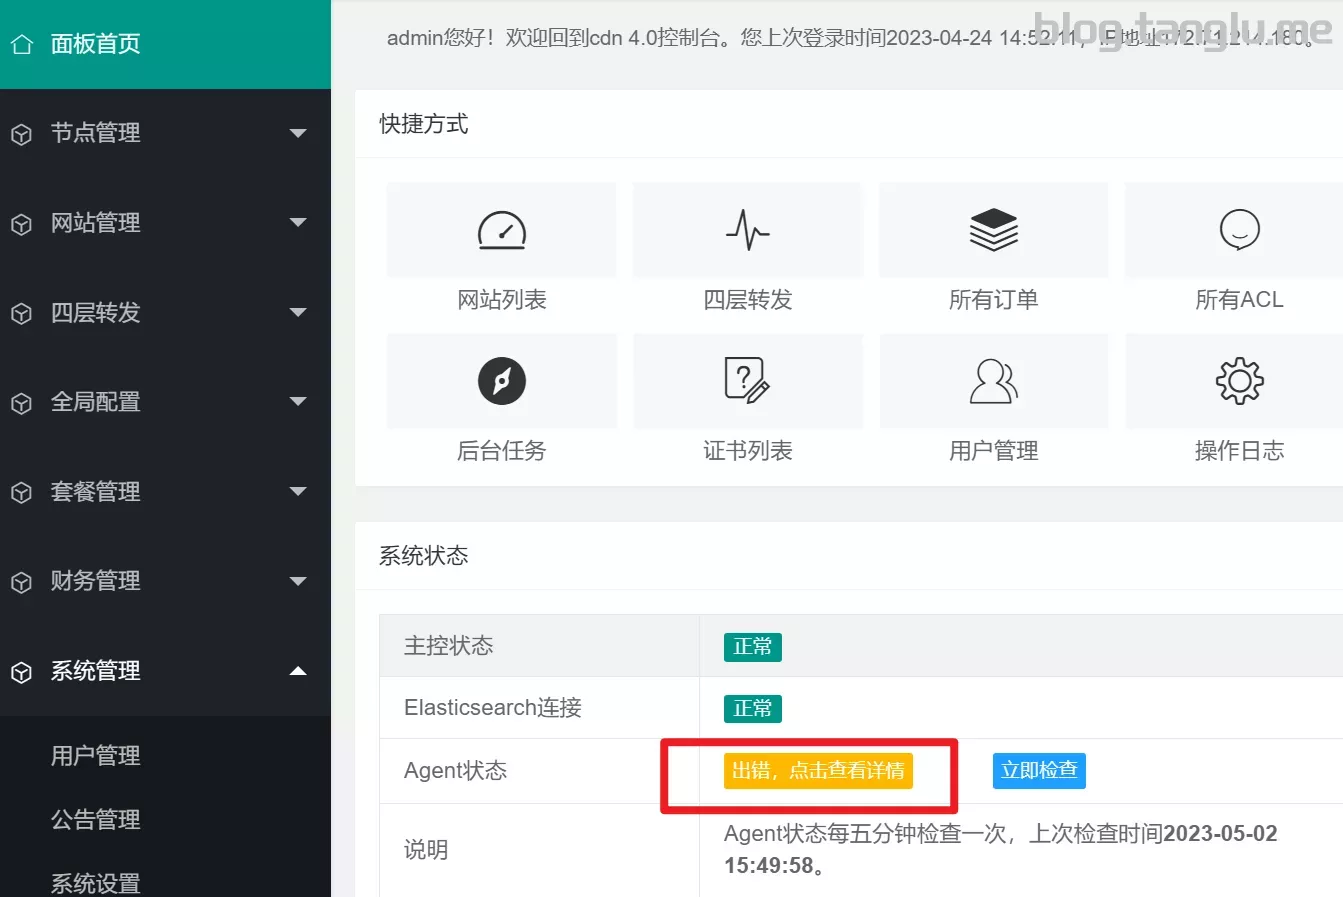This screenshot has height=897, width=1343.
Task: Click 出错，点击查看详情 for Agent status
Action: click(816, 771)
